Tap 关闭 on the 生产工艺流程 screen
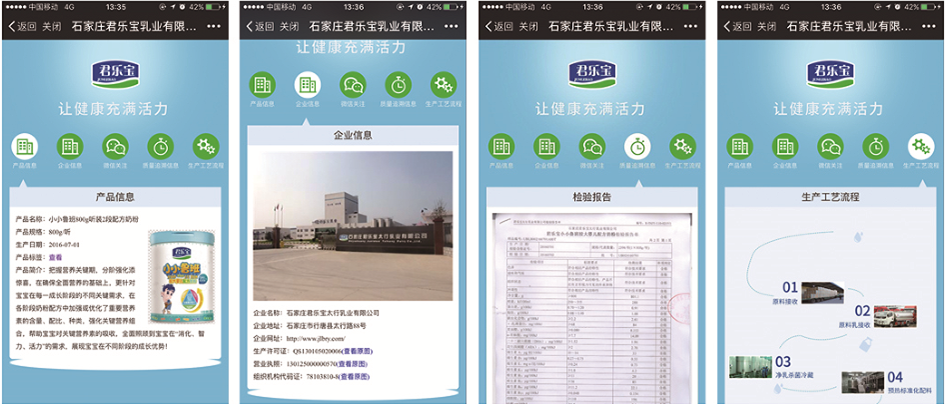This screenshot has width=946, height=404. [x=767, y=27]
